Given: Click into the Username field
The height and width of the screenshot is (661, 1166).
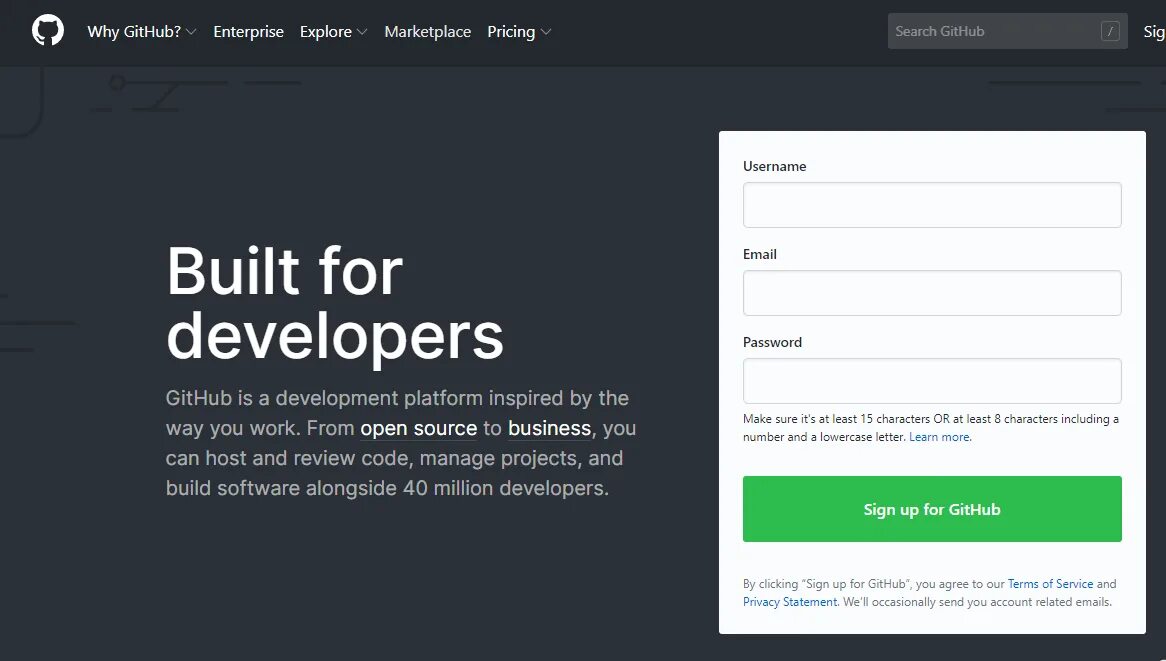Looking at the screenshot, I should coord(932,204).
